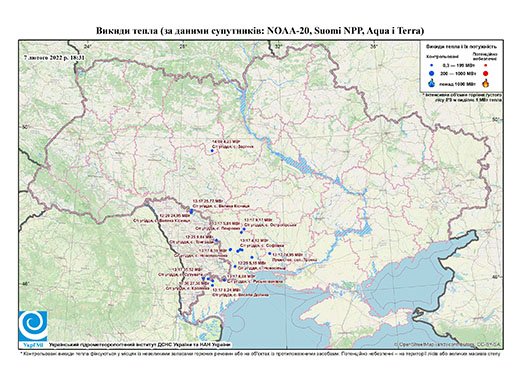The height and width of the screenshot is (368, 520).
Task: Click the small blue 0,3–199 MW legend dot
Action: [431, 65]
